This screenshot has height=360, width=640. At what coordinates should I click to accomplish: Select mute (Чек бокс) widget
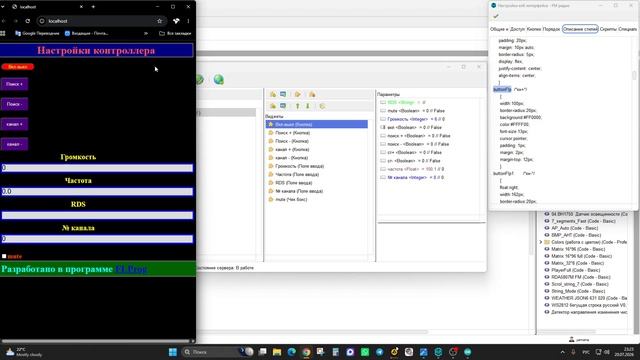[x=317, y=200]
